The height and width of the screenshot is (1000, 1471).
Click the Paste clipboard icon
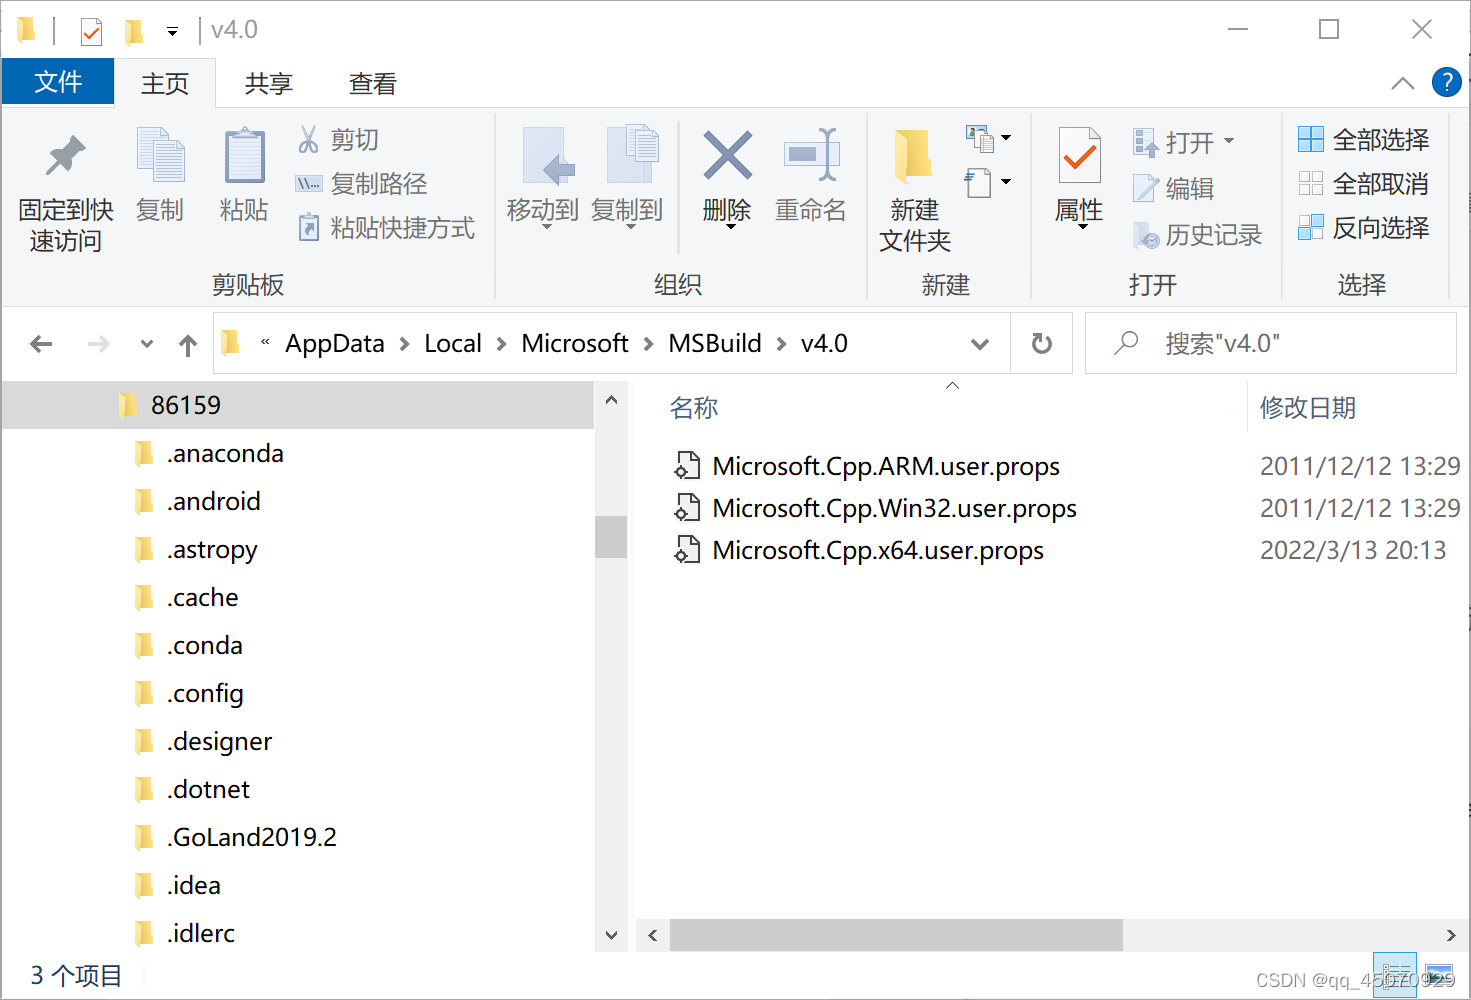click(244, 156)
